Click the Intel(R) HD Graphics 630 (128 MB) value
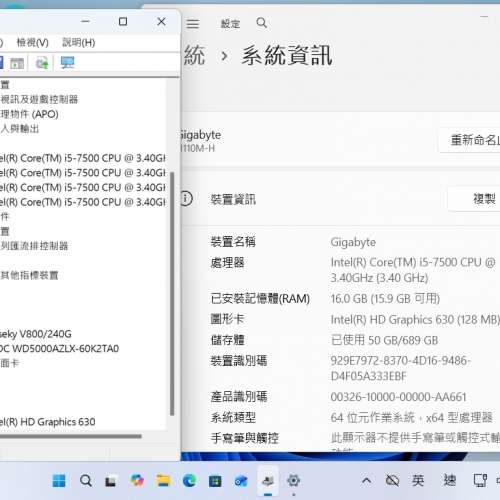 pos(415,320)
